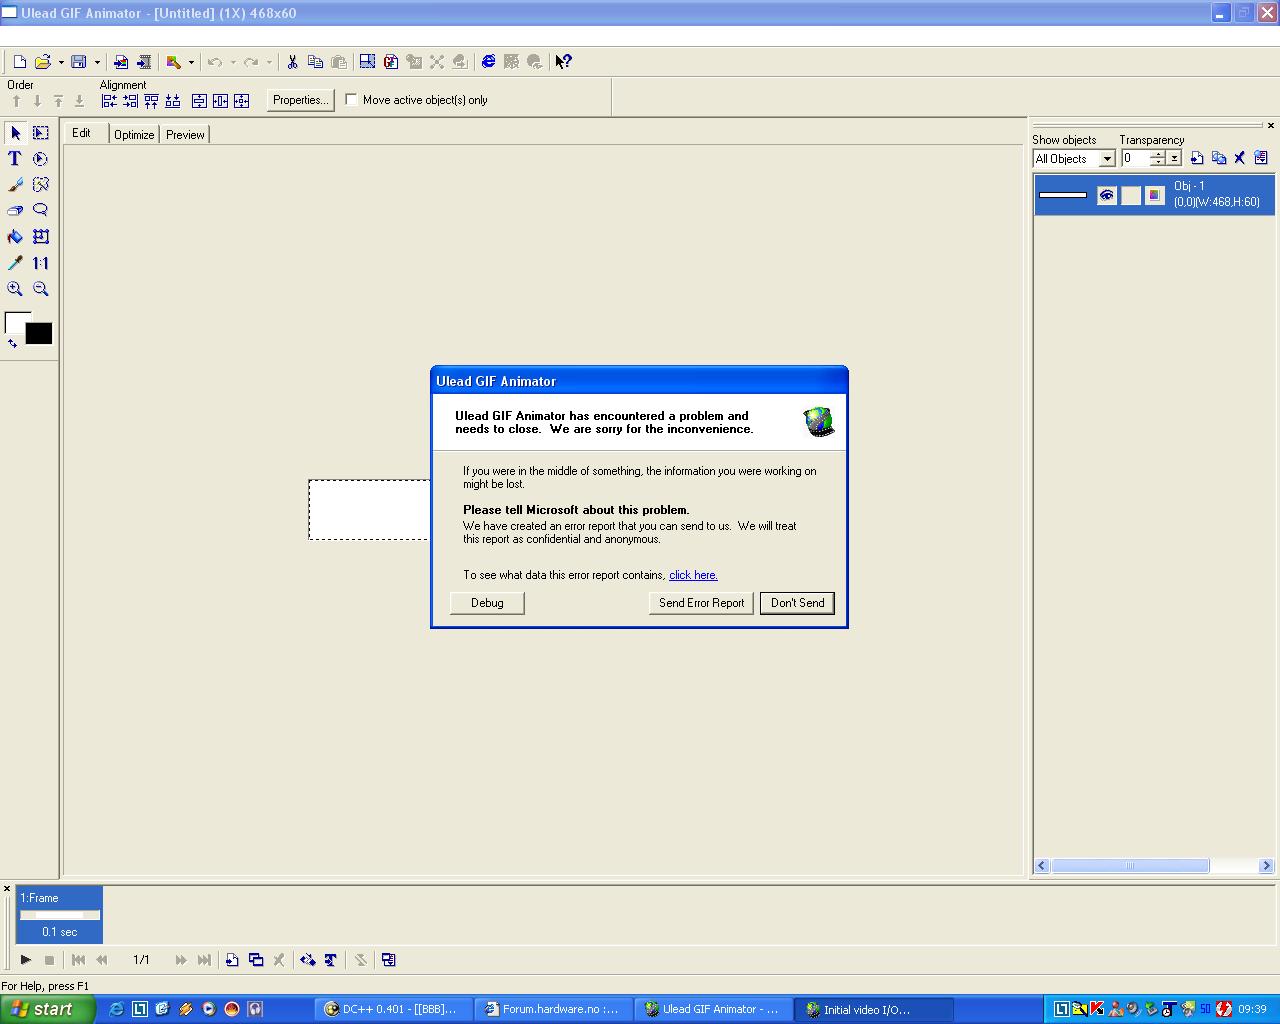Screen dimensions: 1280x1024
Task: Open the image editor dropdown arrow in toolbar
Action: point(191,62)
